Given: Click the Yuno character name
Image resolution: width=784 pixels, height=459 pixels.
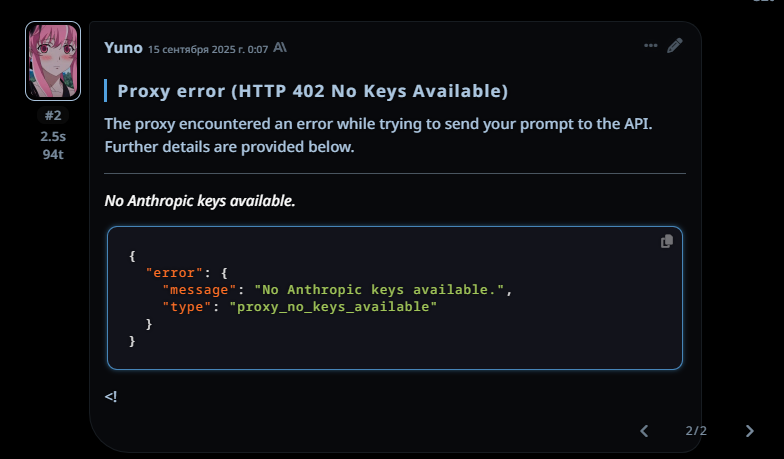Looking at the screenshot, I should [x=123, y=46].
